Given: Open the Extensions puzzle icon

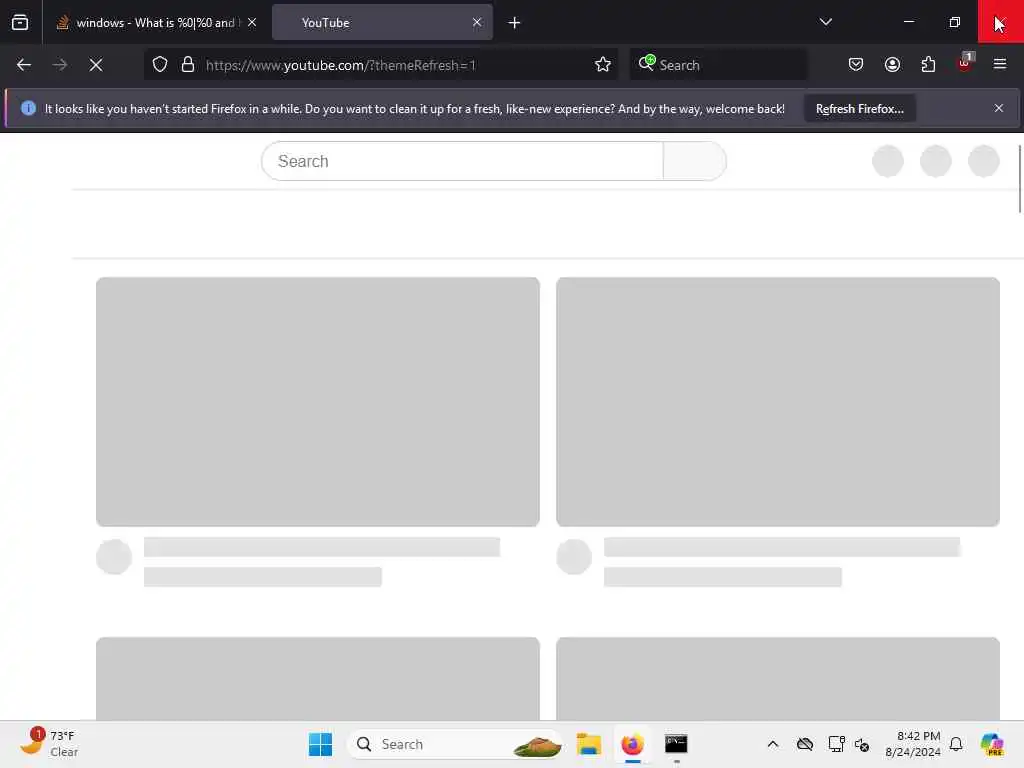Looking at the screenshot, I should pyautogui.click(x=928, y=65).
